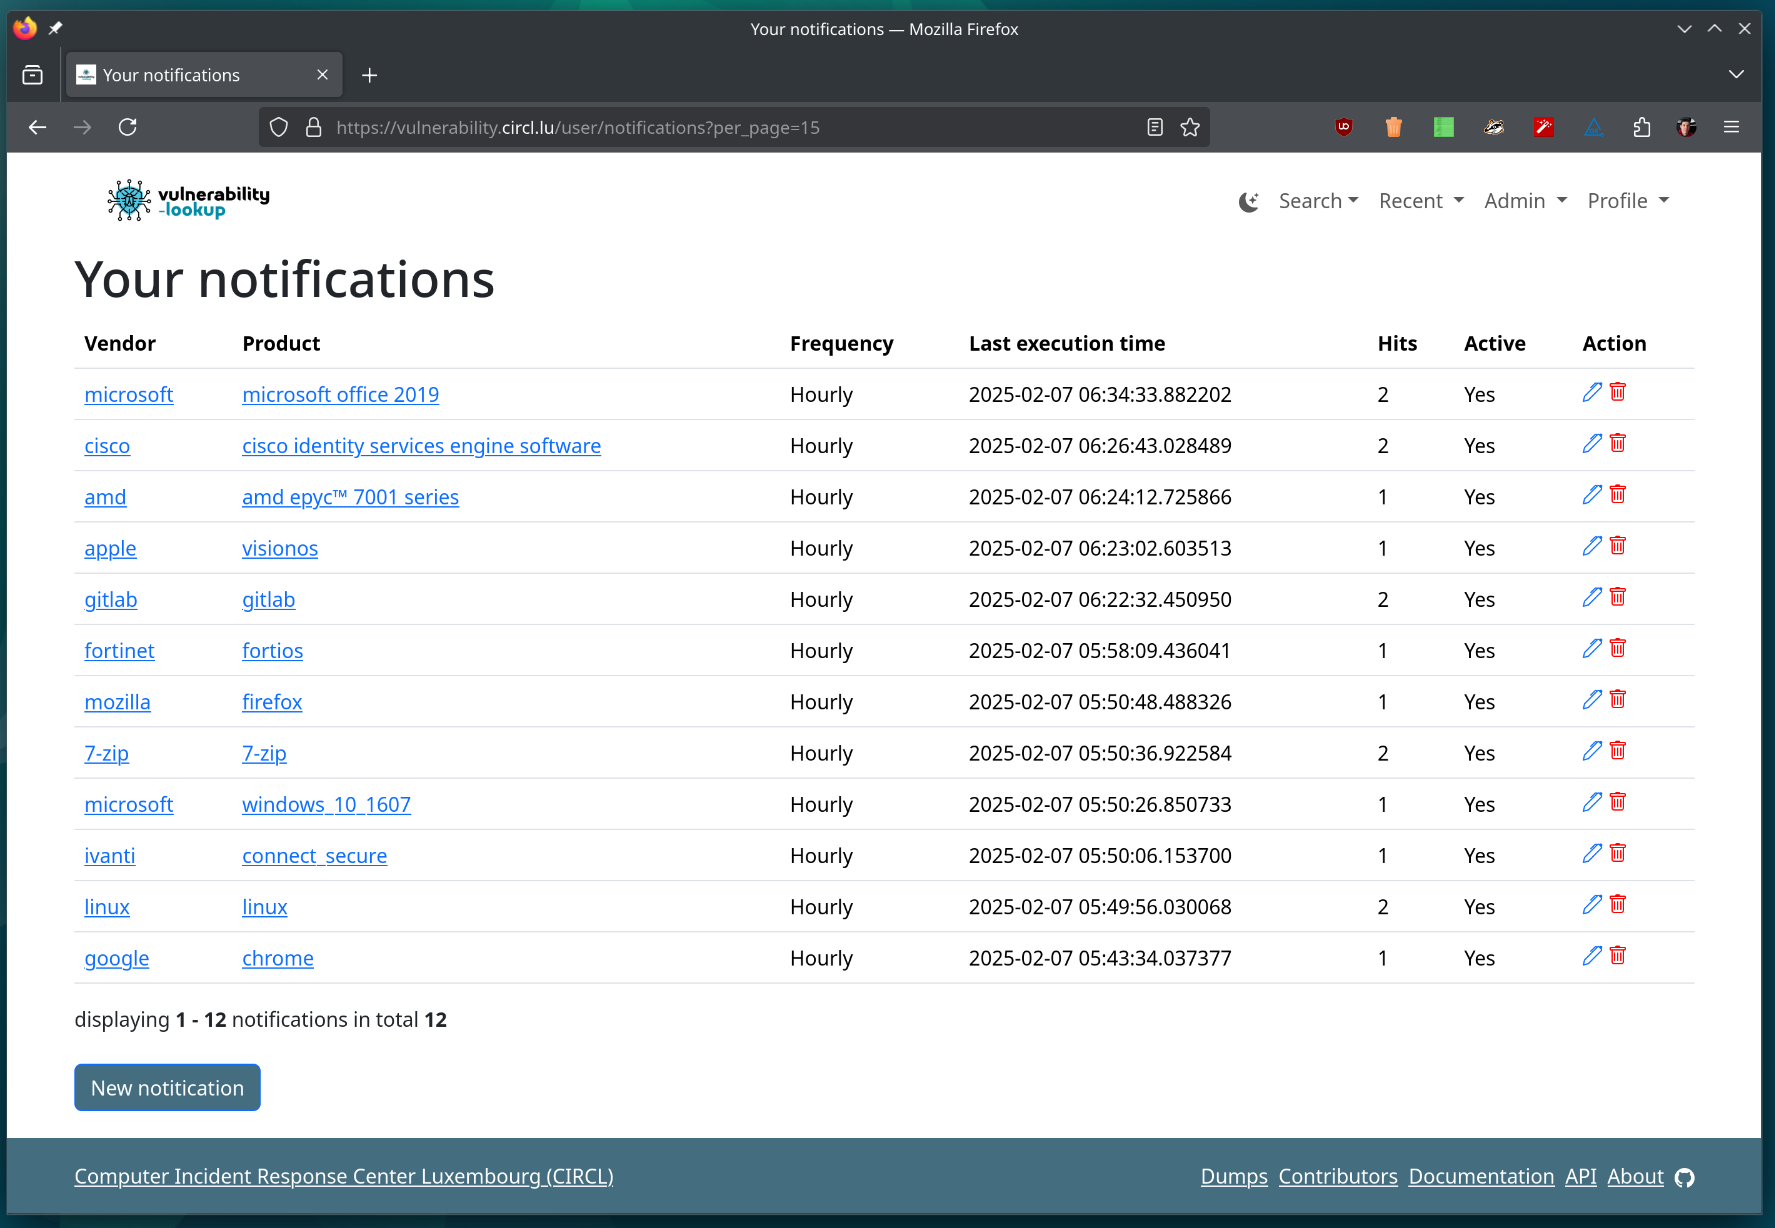Open the visionos product link
The height and width of the screenshot is (1228, 1775).
click(x=280, y=549)
